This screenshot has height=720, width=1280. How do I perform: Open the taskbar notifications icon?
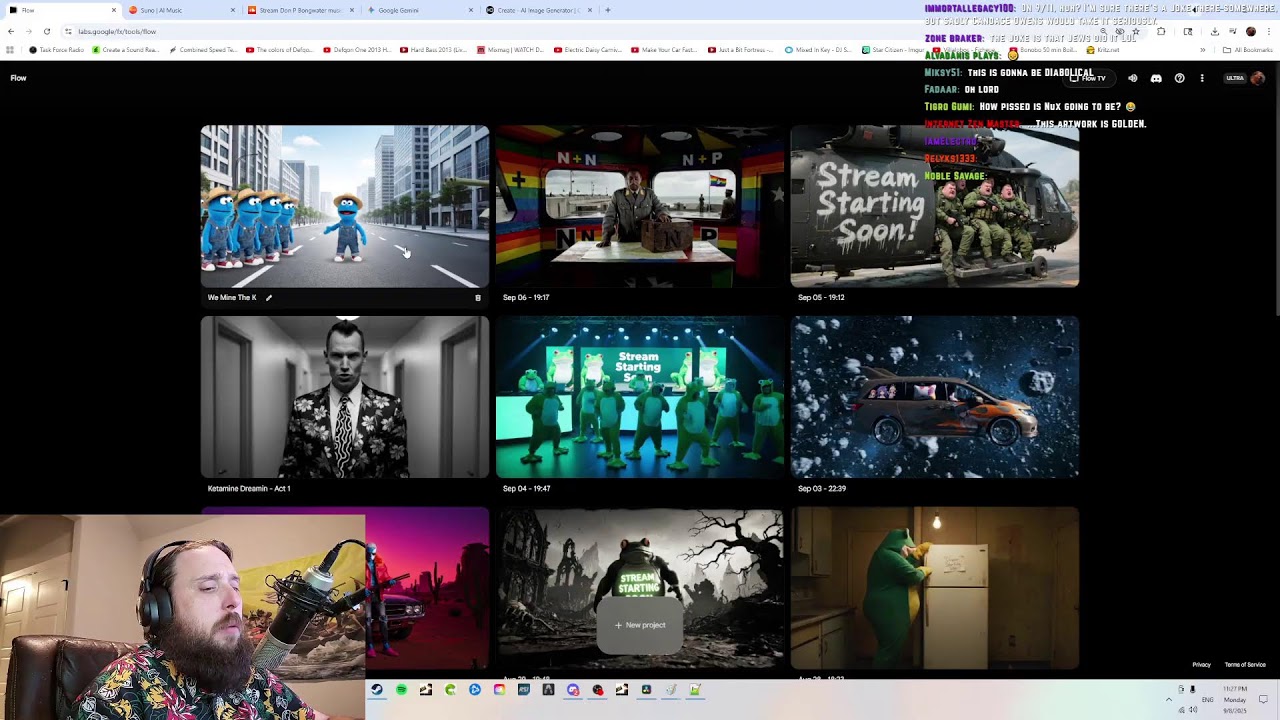(x=1263, y=699)
